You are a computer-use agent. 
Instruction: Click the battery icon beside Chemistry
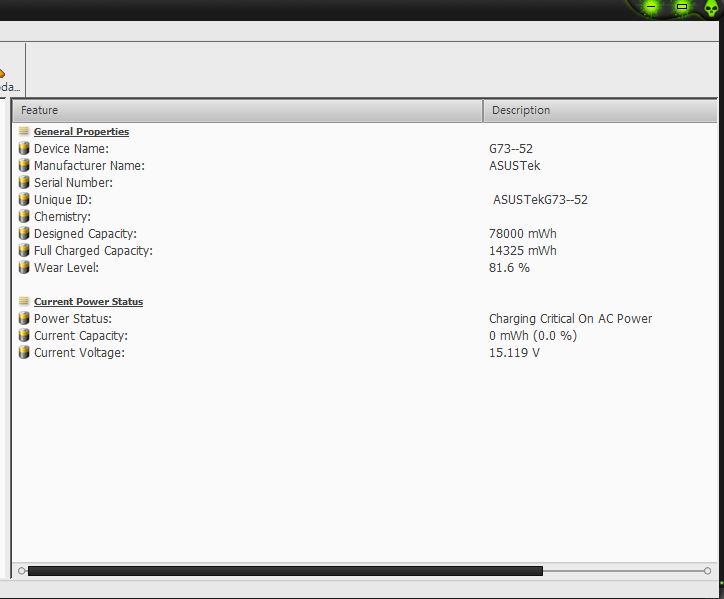(24, 216)
